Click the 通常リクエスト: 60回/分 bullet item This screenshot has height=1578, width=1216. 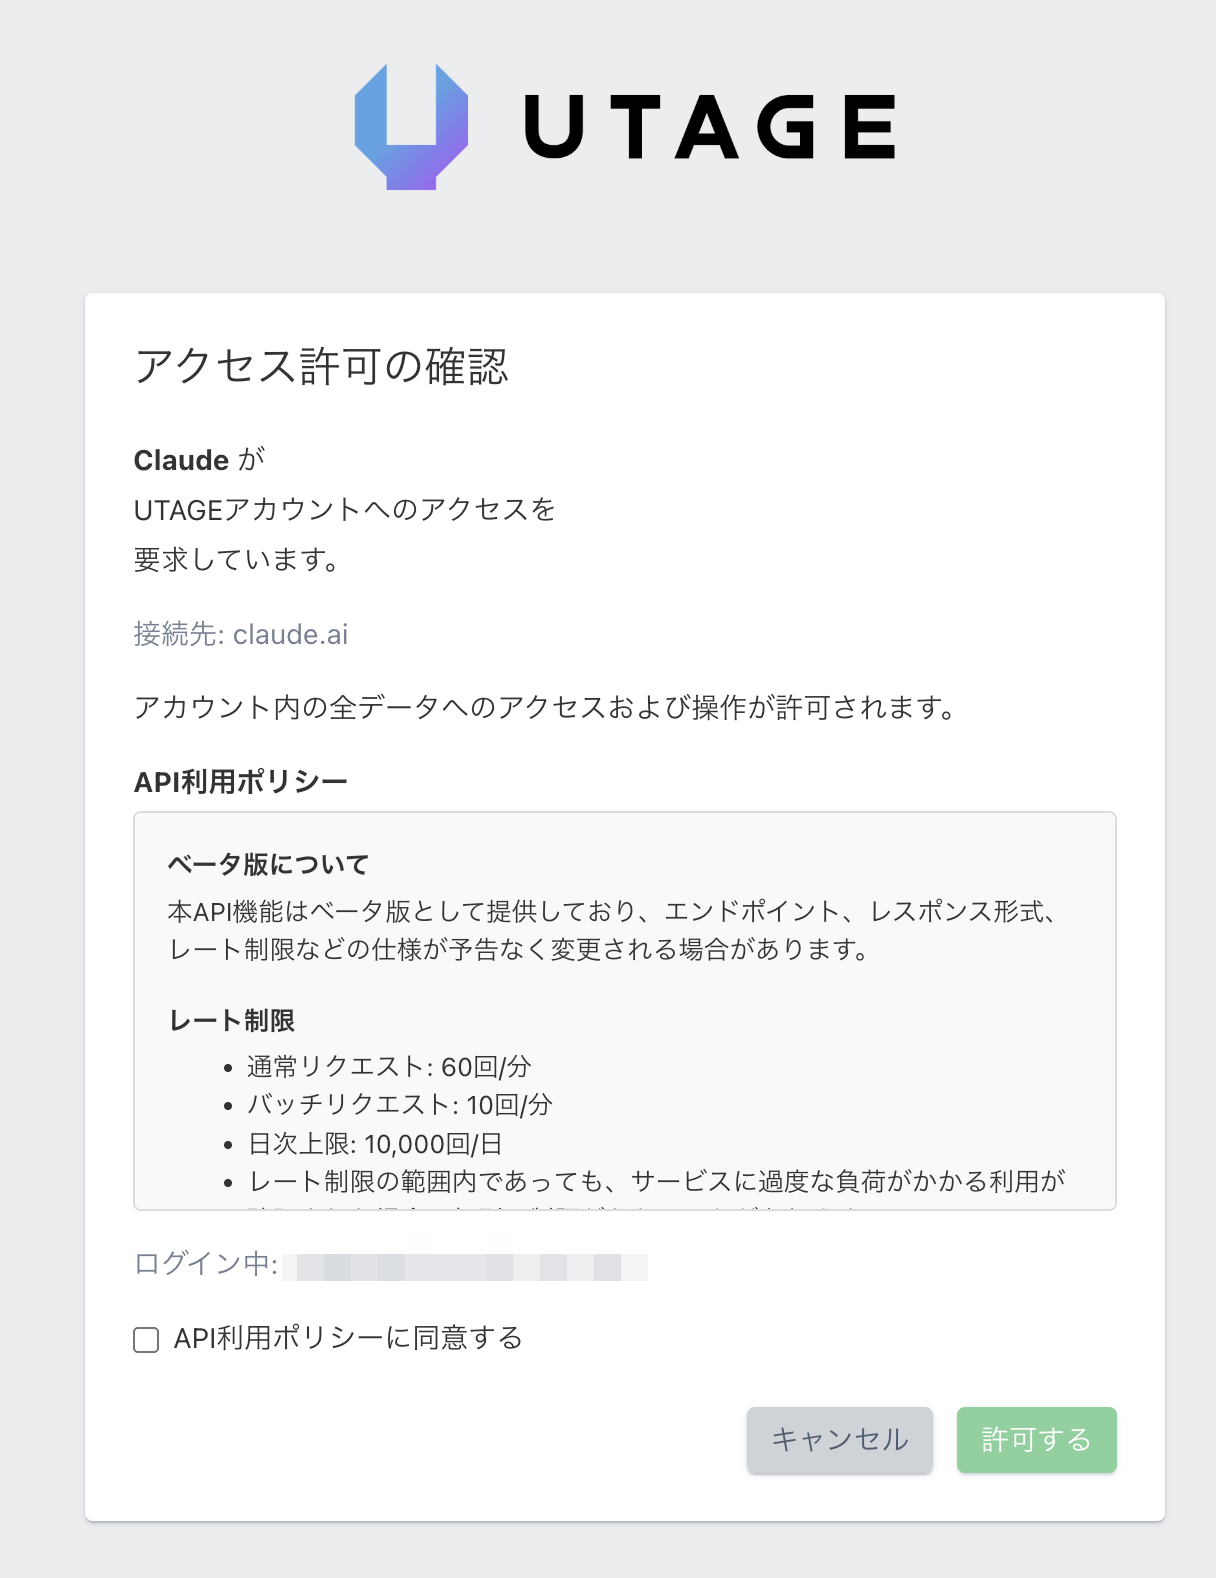pos(388,1067)
